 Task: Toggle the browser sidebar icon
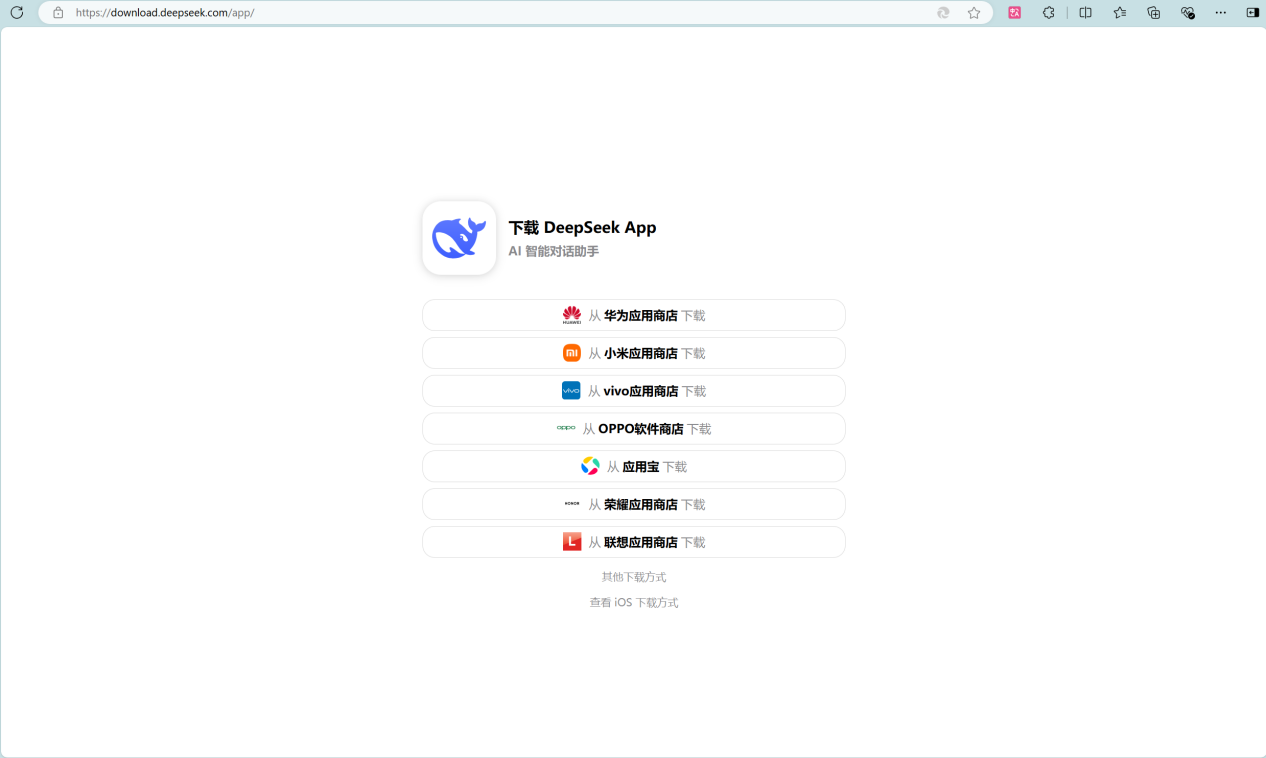(x=1253, y=13)
